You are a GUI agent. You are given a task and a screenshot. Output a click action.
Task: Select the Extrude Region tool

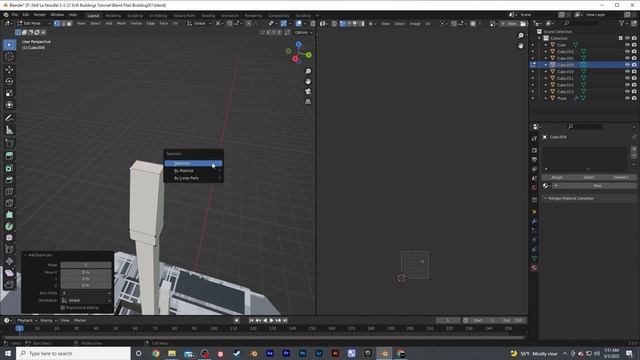[x=9, y=156]
